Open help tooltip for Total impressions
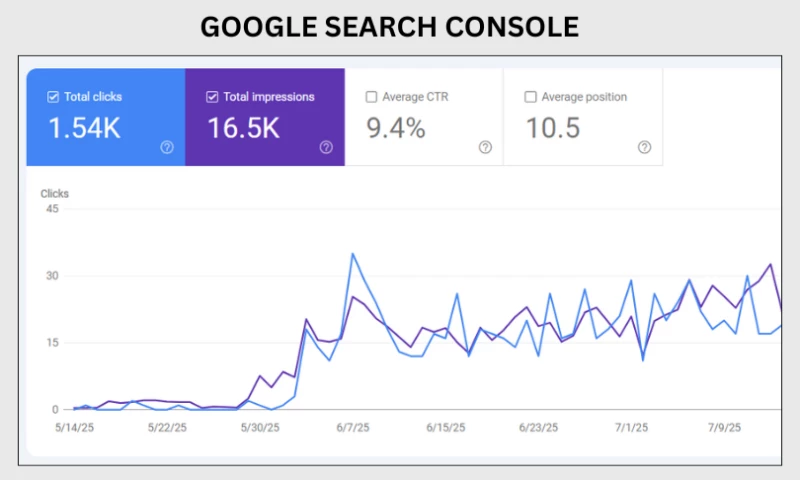The width and height of the screenshot is (800, 480). tap(326, 147)
